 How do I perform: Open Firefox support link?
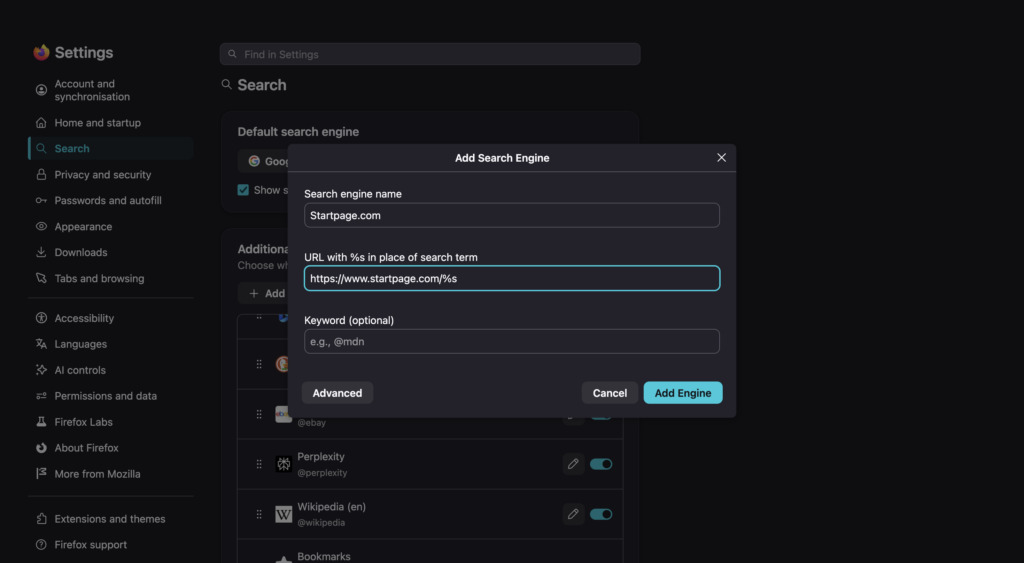tap(110, 545)
